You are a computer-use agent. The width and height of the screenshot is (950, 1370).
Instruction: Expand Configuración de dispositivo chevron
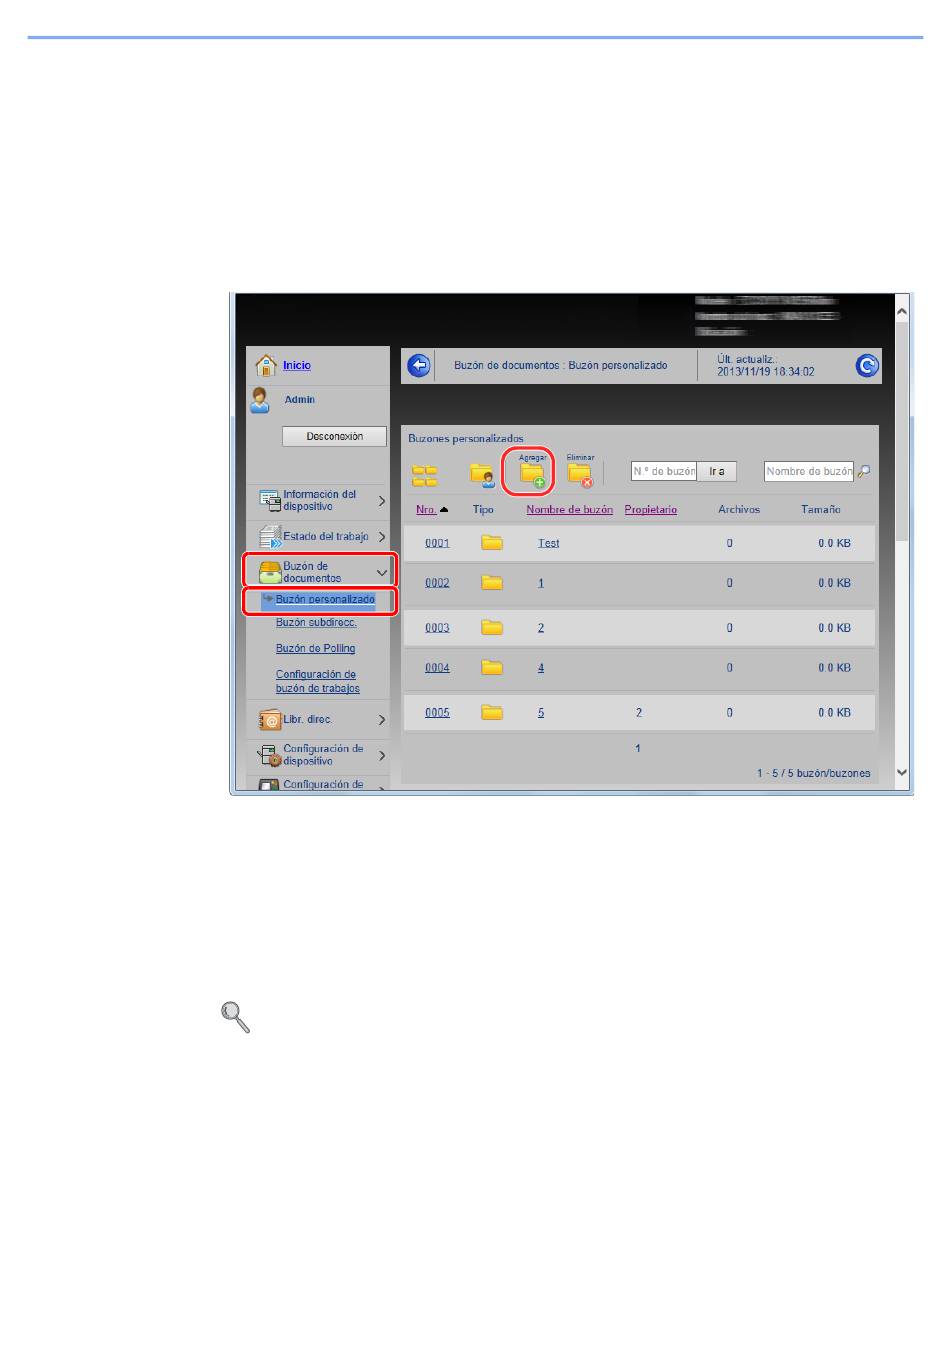coord(381,755)
